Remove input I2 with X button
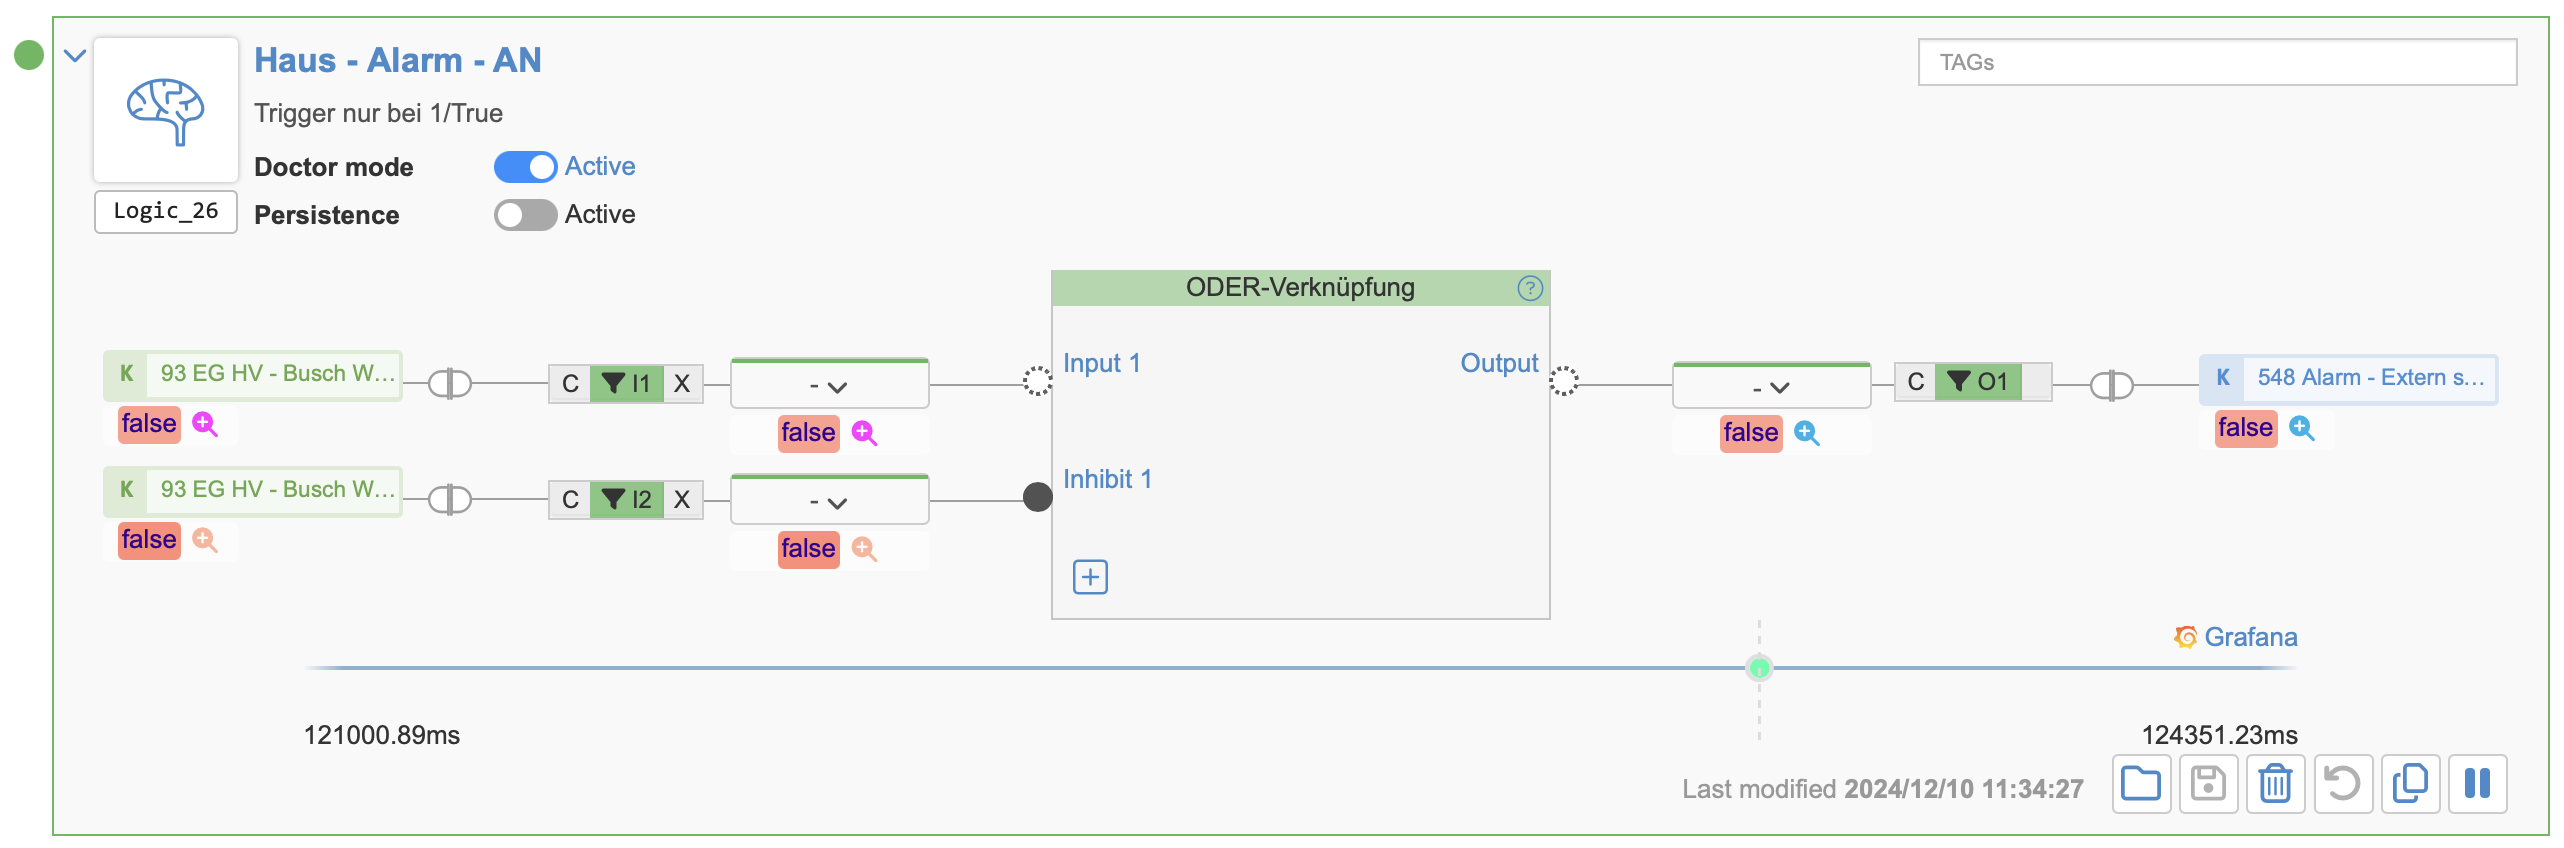The width and height of the screenshot is (2564, 848). (682, 500)
